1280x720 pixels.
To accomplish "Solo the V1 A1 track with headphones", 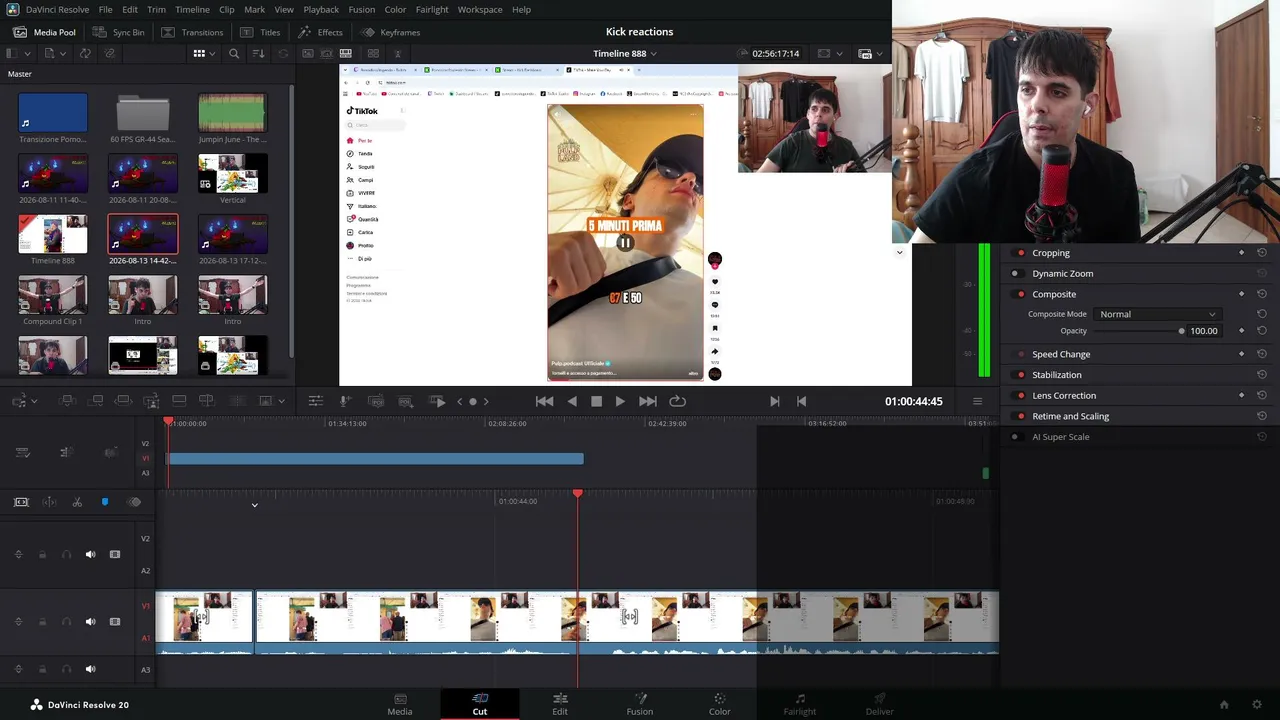I will pyautogui.click(x=66, y=622).
